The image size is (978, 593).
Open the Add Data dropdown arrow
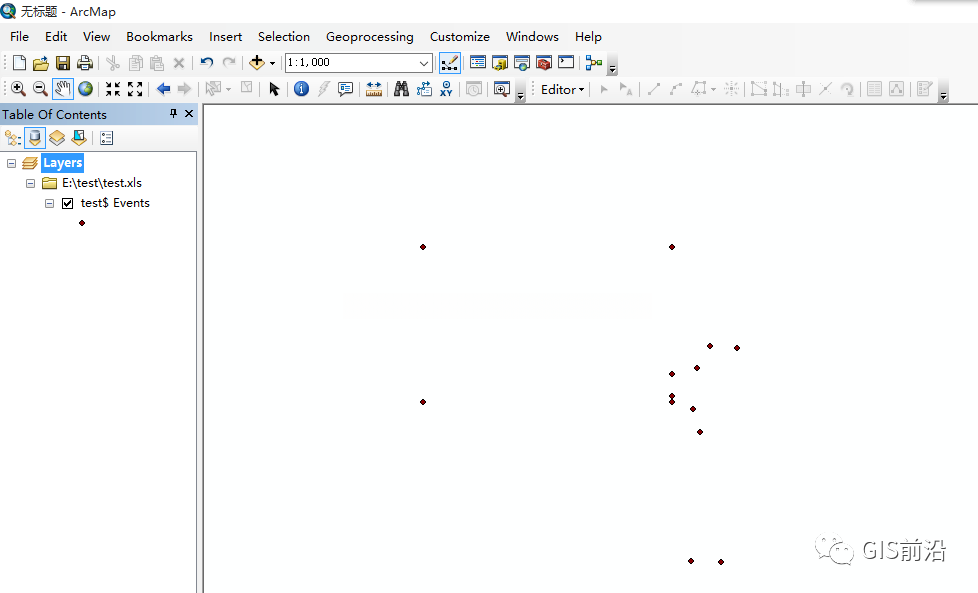[273, 63]
